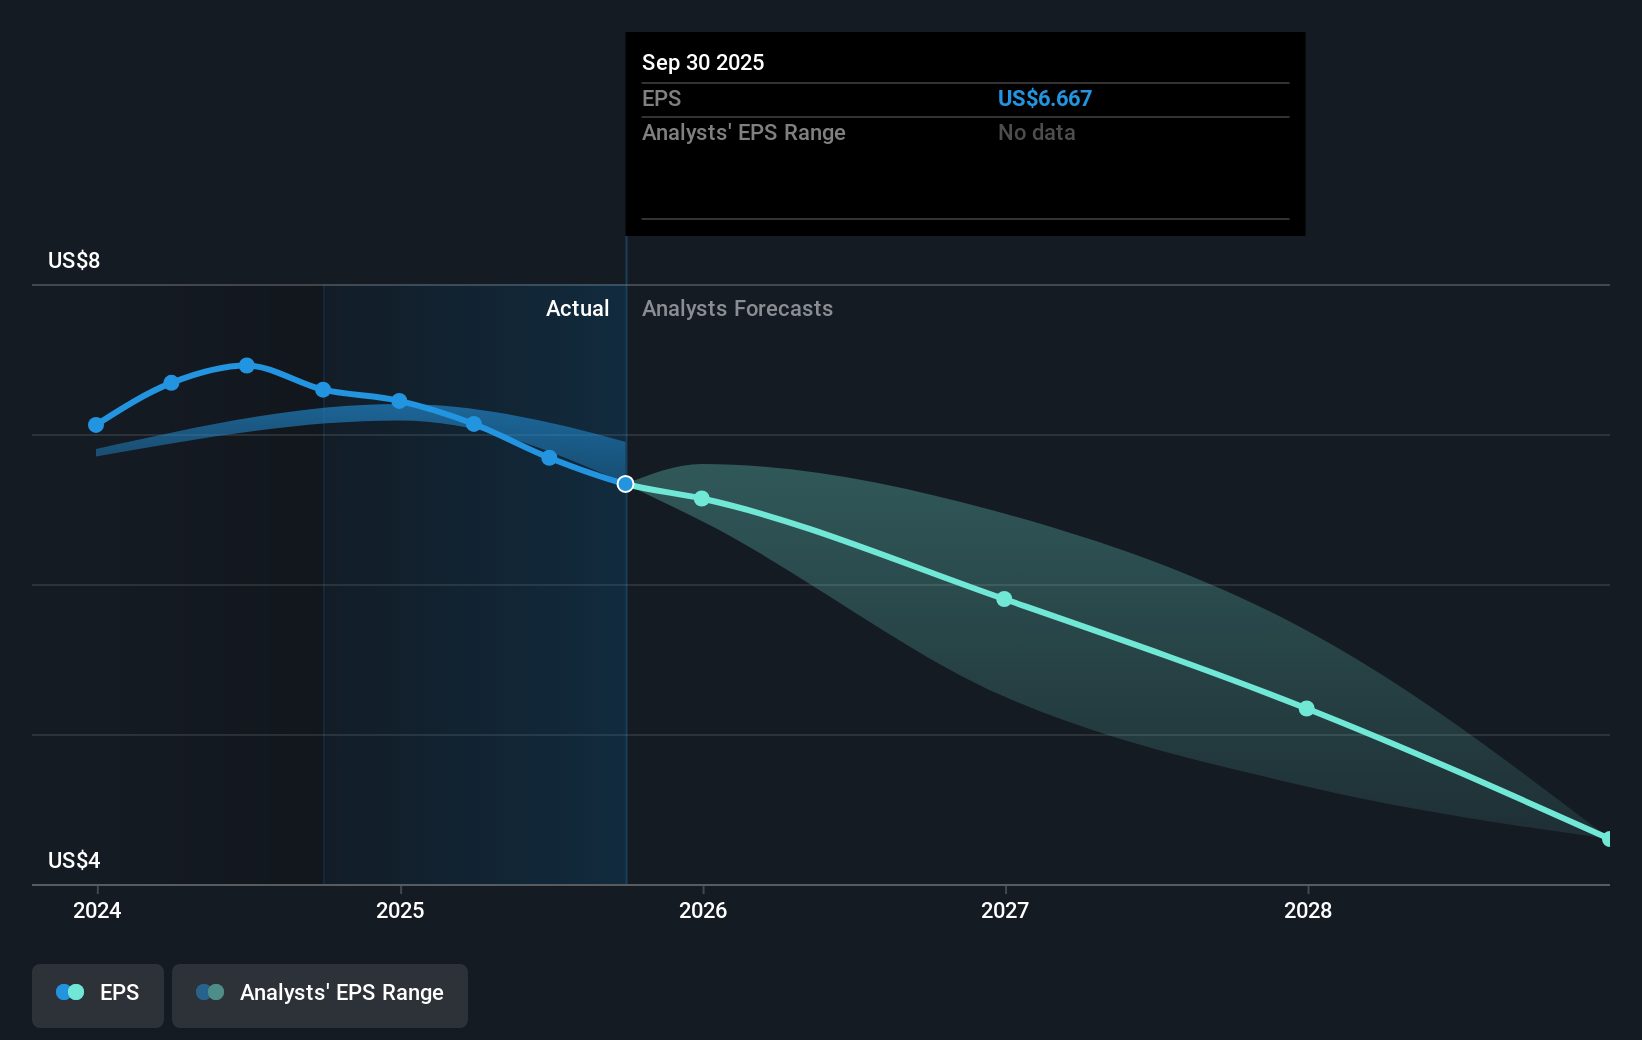Click the 'Actual' section label
Screen dimensions: 1642x1040
tap(577, 308)
